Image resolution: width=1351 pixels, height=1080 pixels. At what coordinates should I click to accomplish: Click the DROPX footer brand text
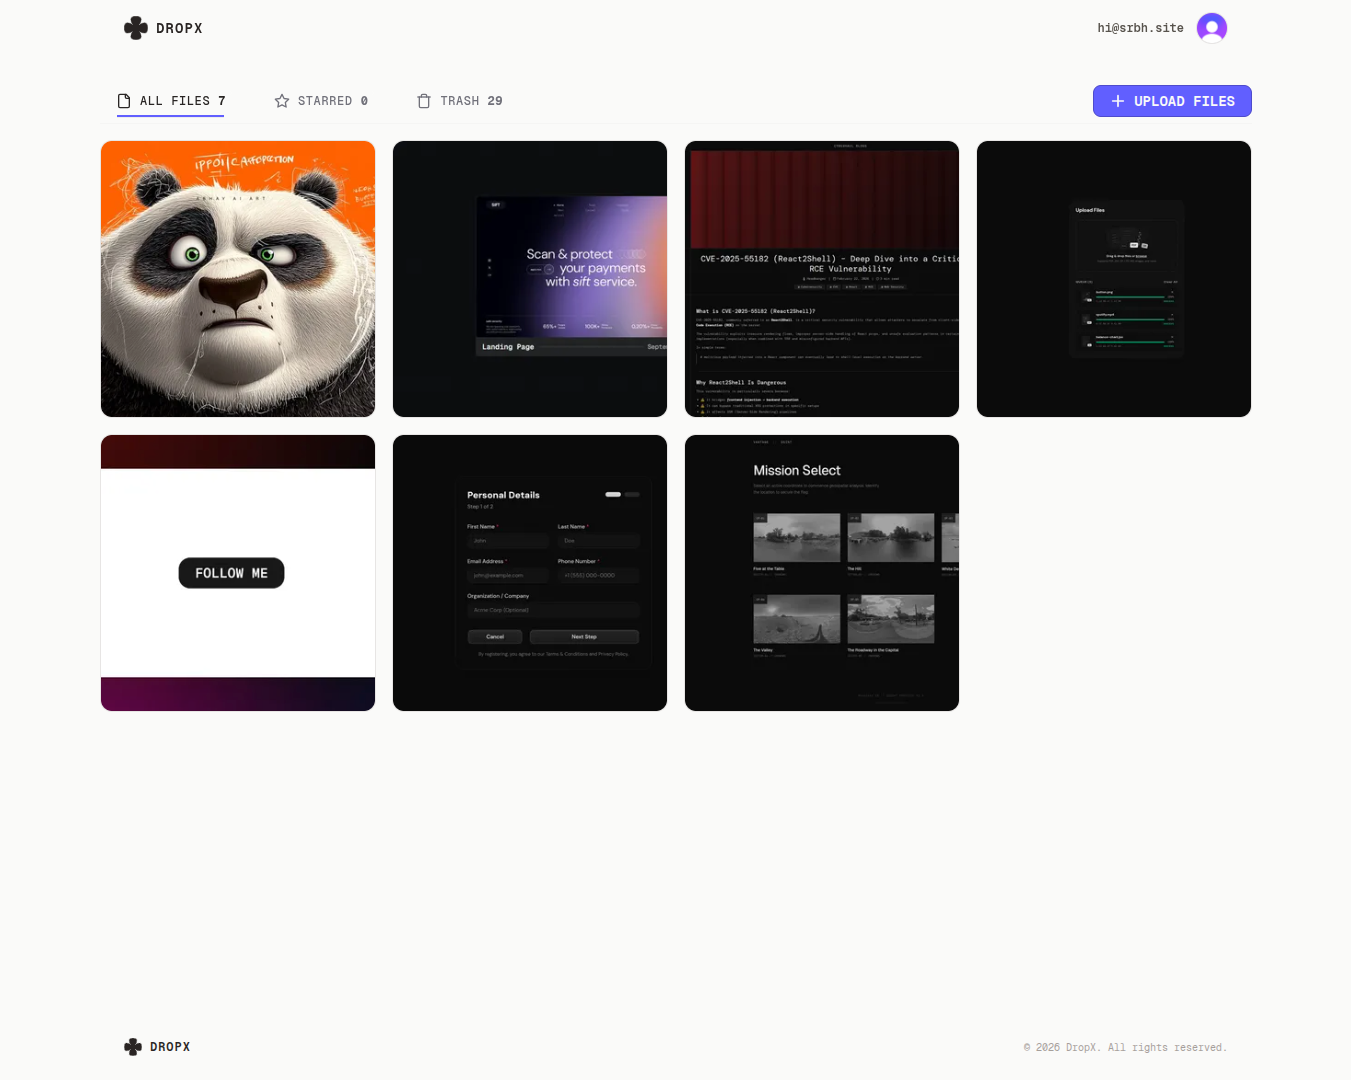click(x=170, y=1047)
